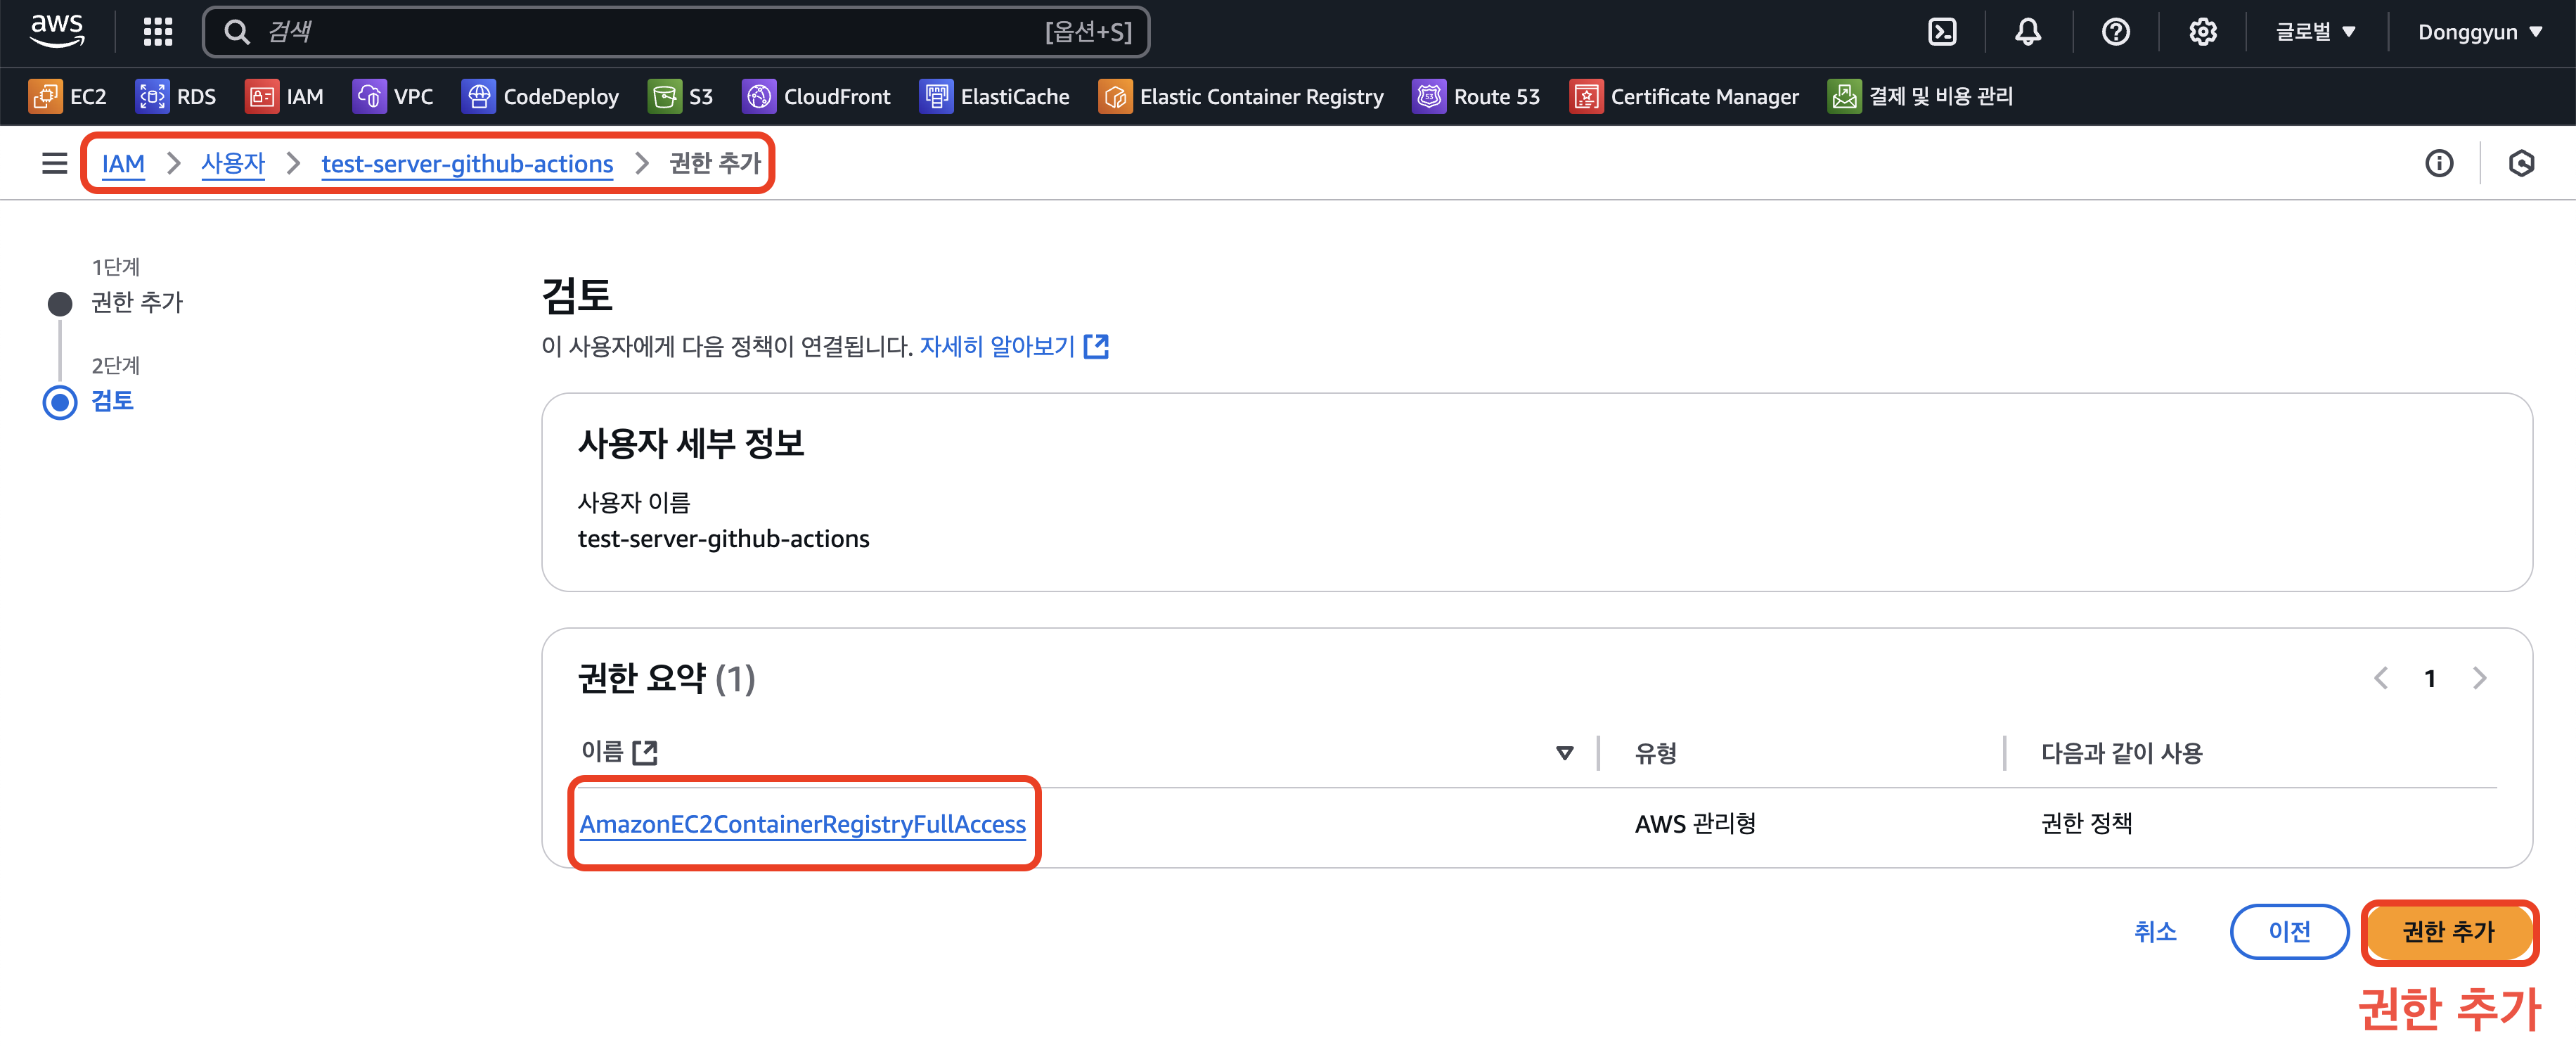Open test-server-github-actions breadcrumb link

467,163
